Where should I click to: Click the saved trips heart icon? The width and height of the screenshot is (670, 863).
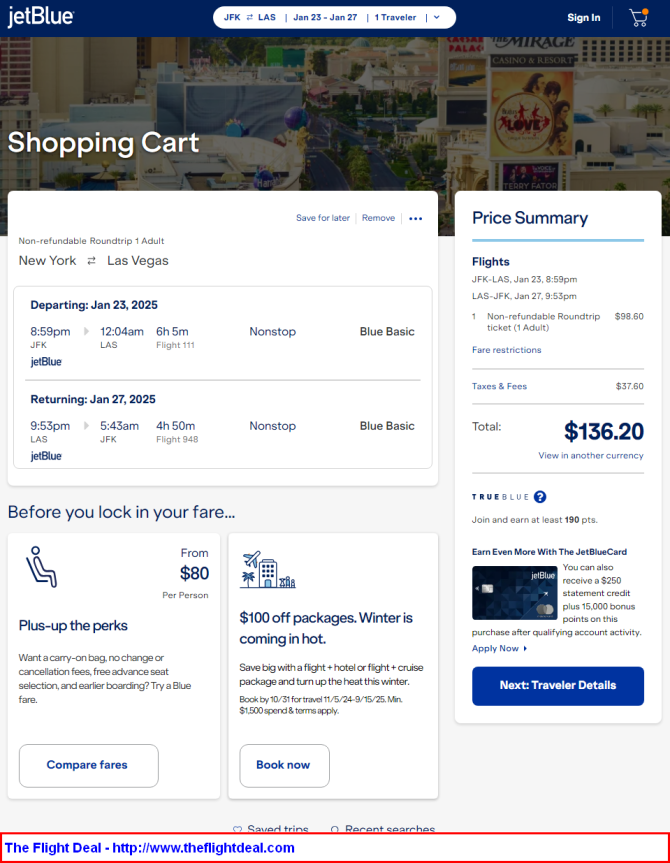237,829
